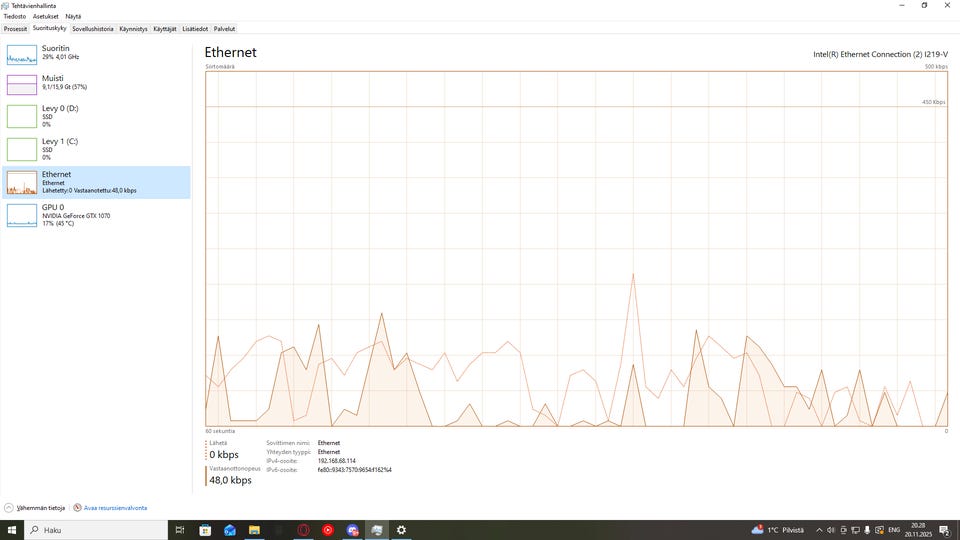Open the clock showing 20.28
The width and height of the screenshot is (960, 540).
[x=918, y=530]
